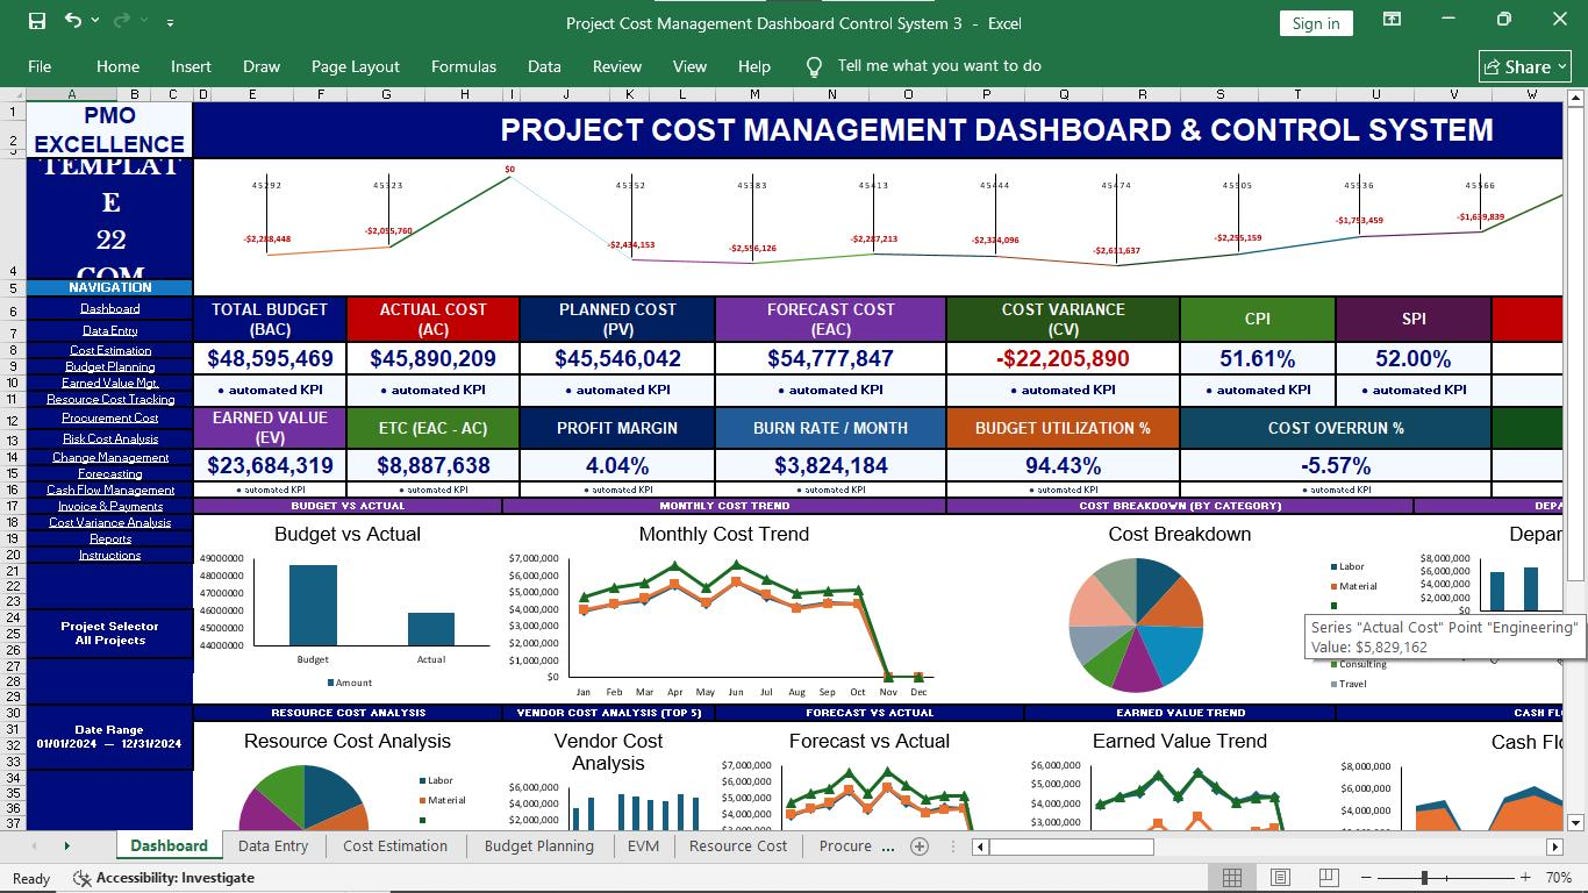Click the New sheet plus icon

click(x=920, y=846)
